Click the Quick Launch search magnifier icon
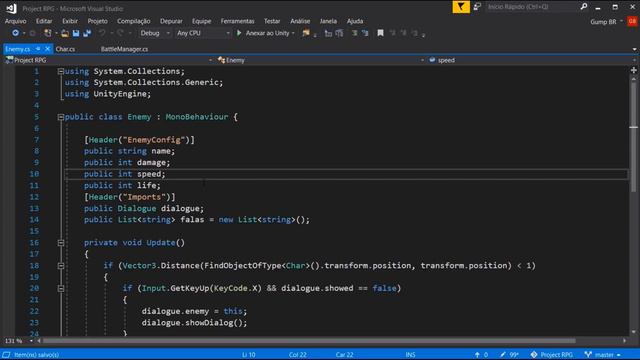The image size is (640, 360). point(584,7)
